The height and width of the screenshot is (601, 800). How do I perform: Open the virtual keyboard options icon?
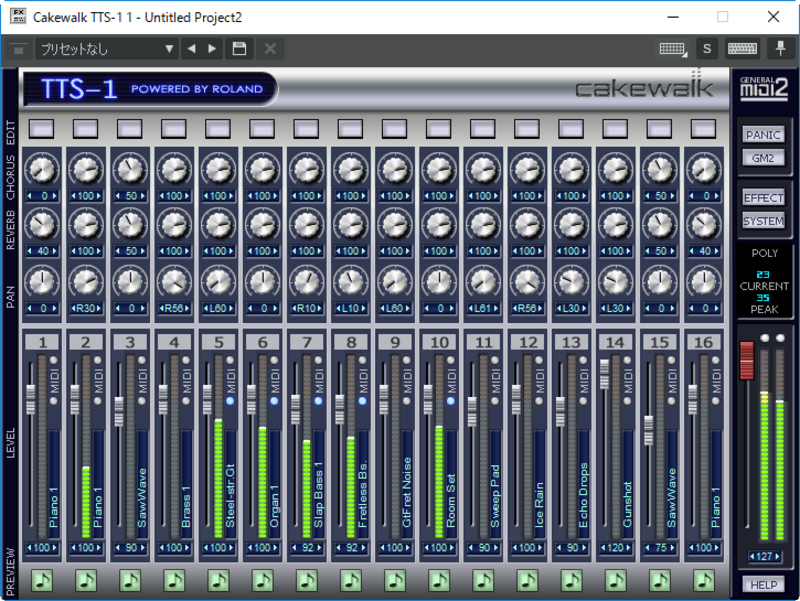tap(673, 49)
